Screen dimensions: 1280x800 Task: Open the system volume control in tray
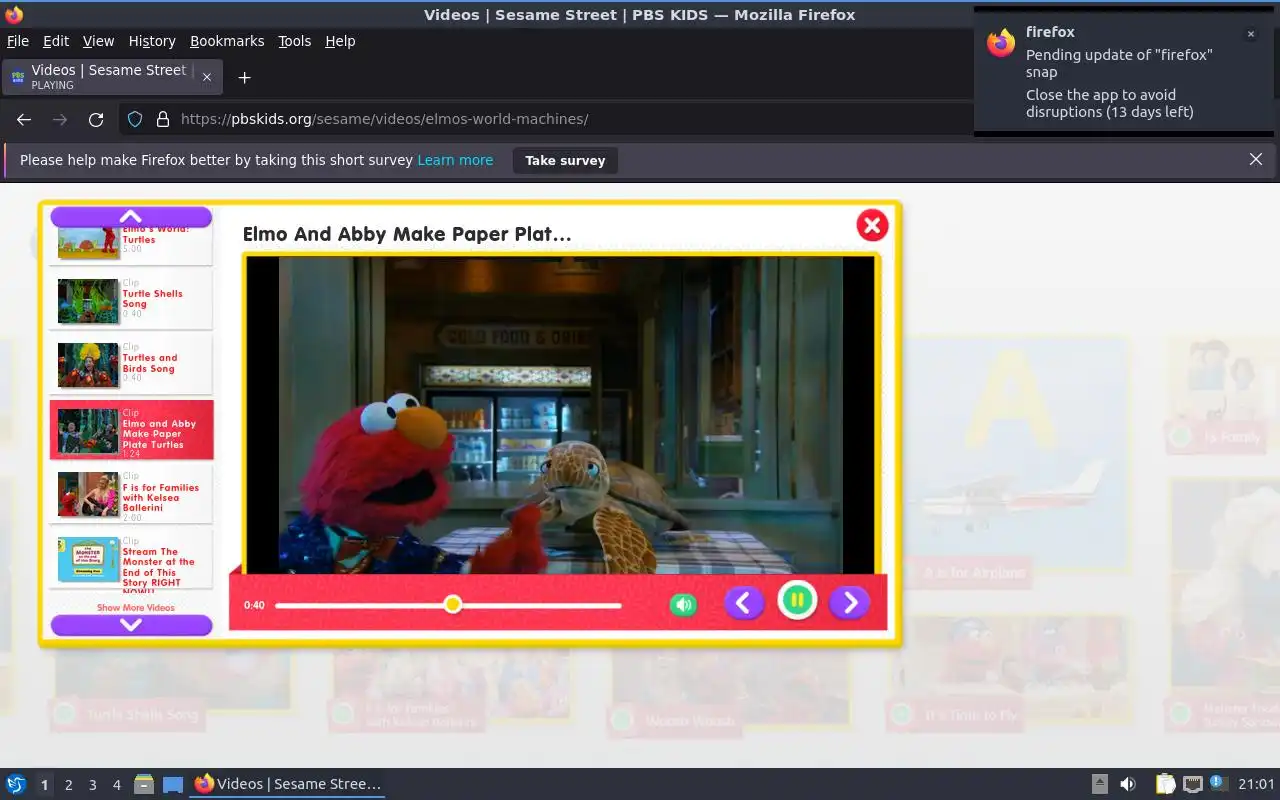[1128, 784]
